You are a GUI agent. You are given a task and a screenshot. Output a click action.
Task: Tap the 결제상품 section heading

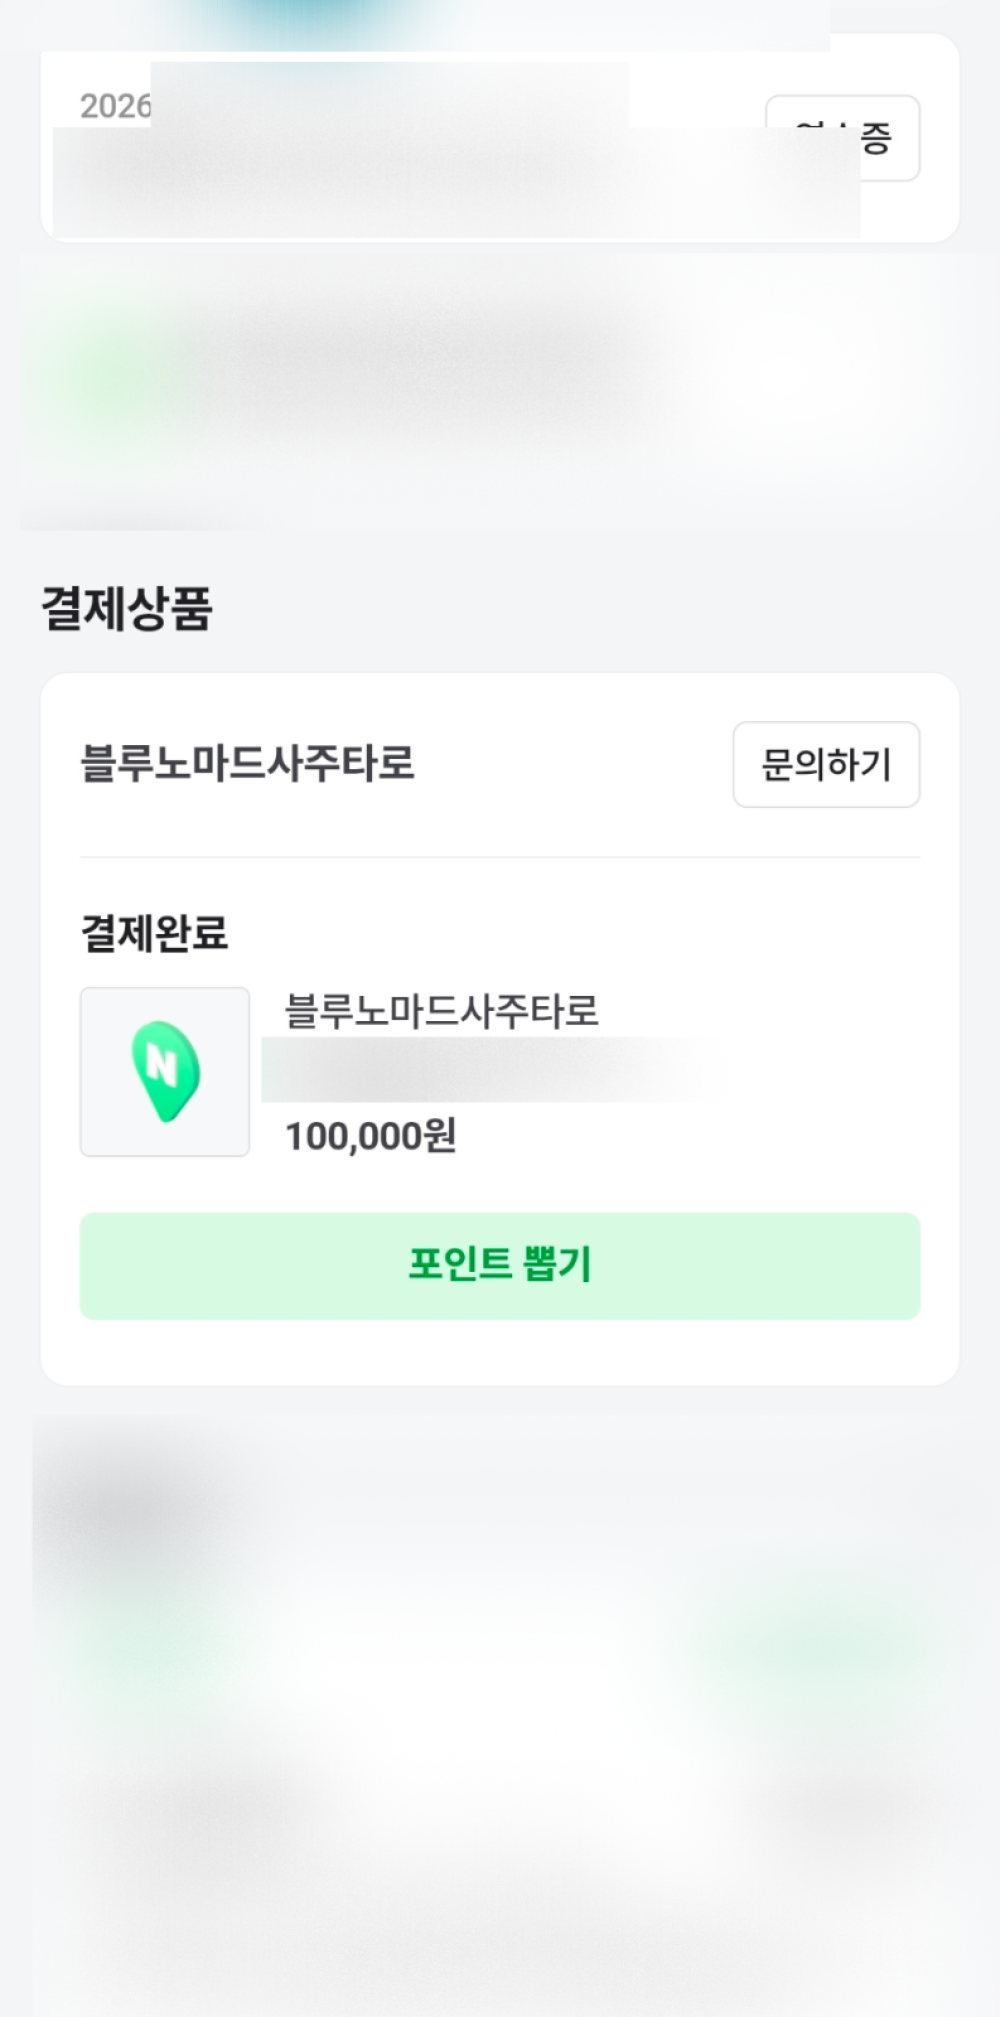coord(126,608)
